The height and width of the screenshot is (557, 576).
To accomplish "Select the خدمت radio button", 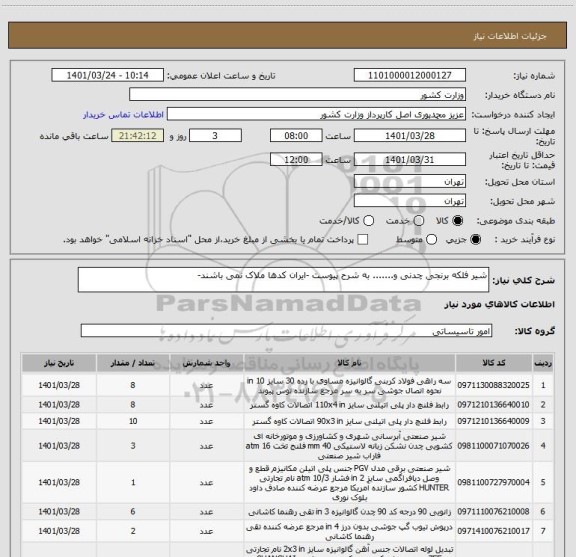I will click(419, 220).
